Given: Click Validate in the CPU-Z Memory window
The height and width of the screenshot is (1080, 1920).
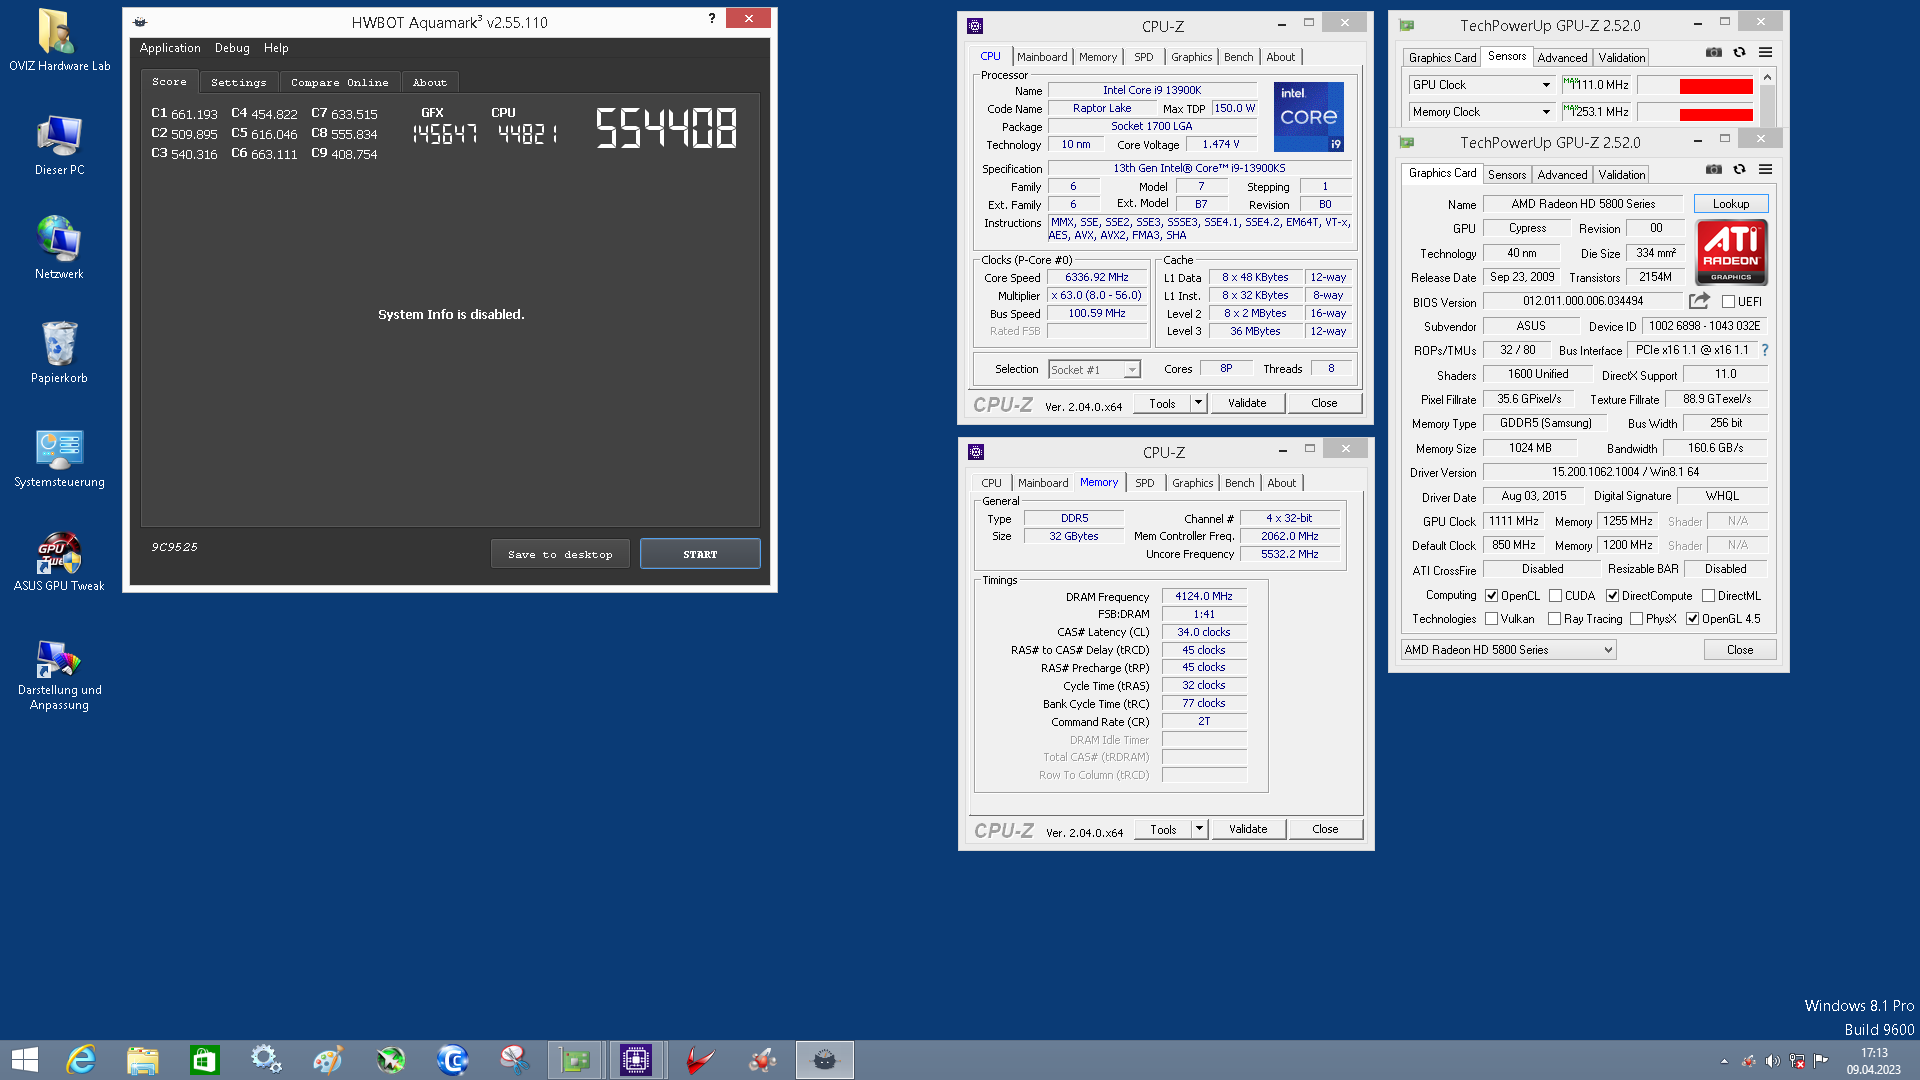Looking at the screenshot, I should click(x=1248, y=829).
